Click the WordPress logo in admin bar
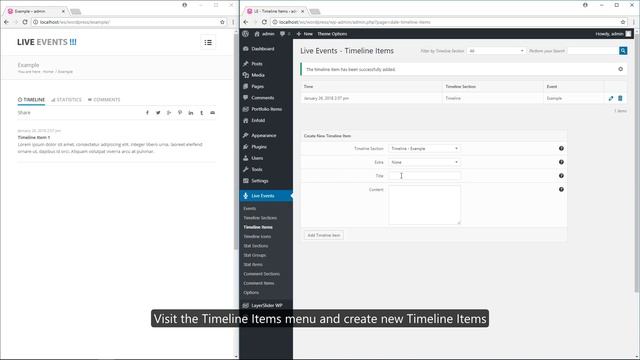 [245, 34]
